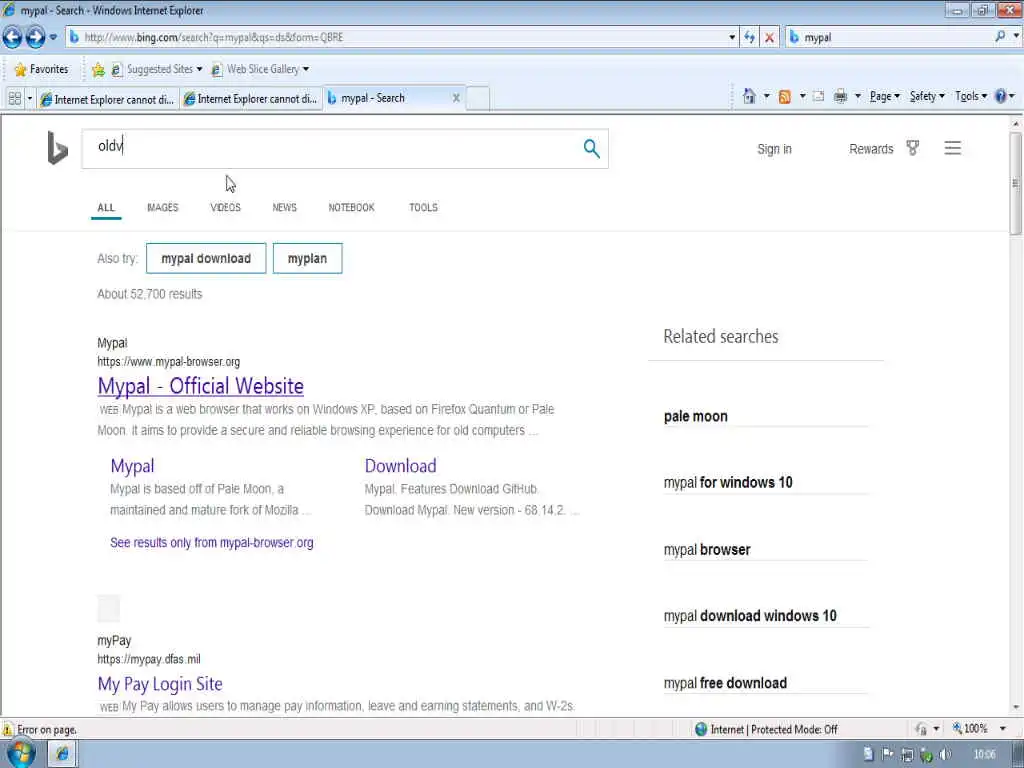Select the mypal - Search tab
This screenshot has height=768, width=1024.
389,98
